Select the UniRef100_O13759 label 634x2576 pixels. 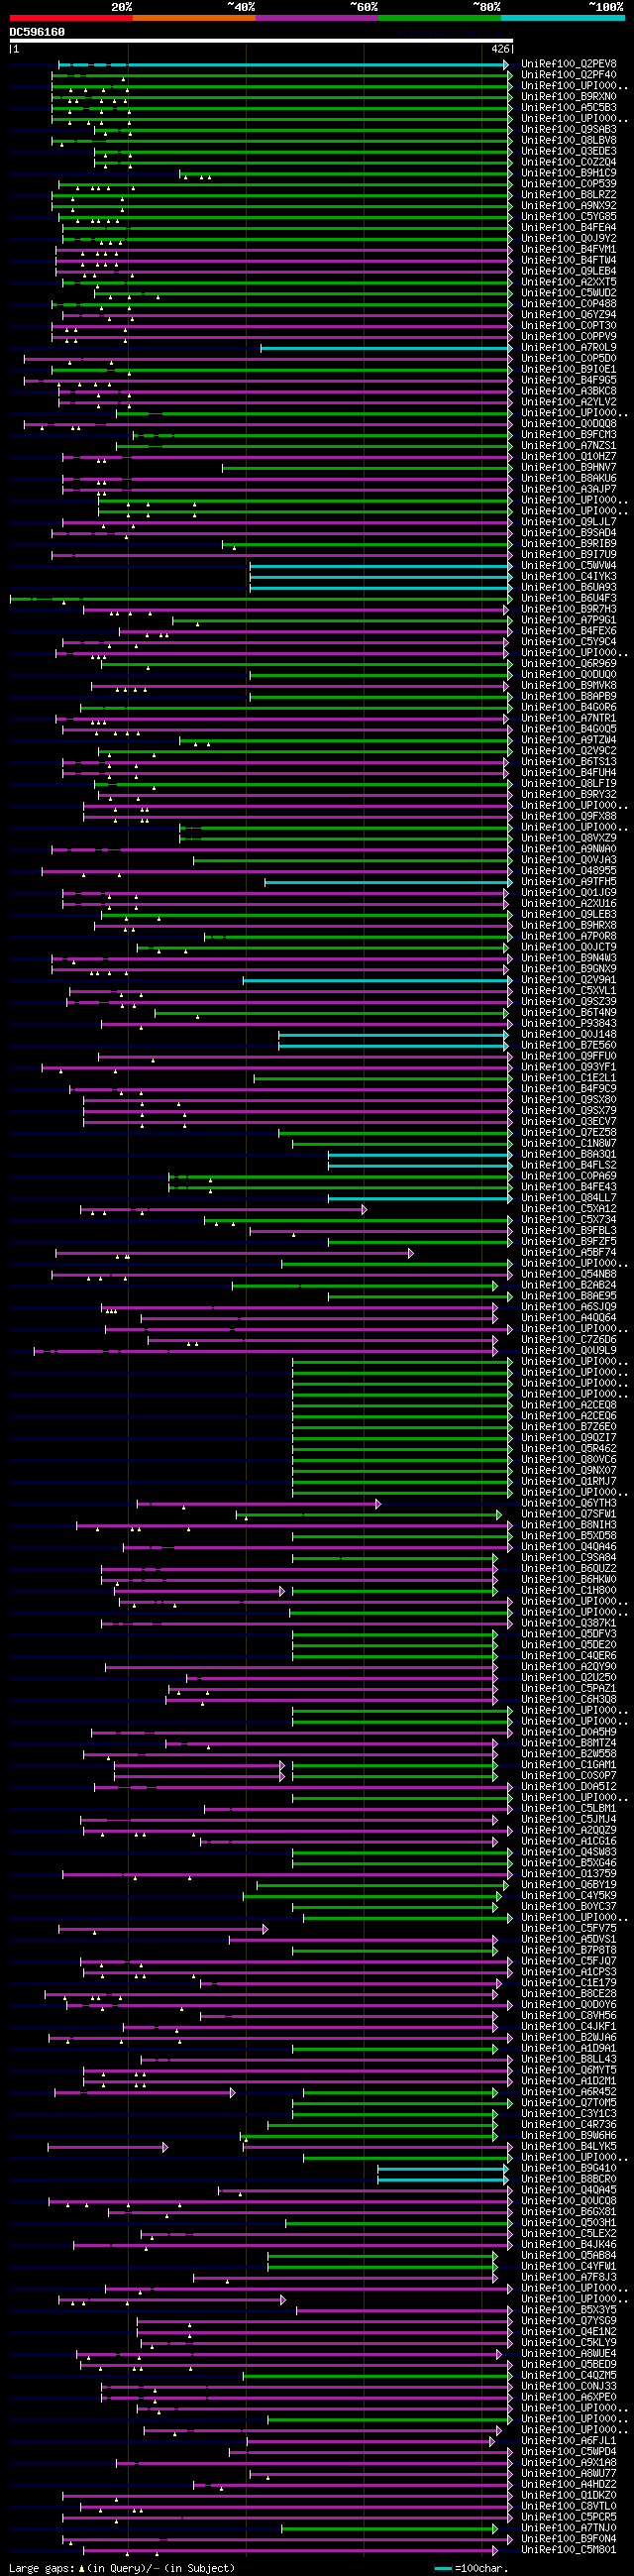568,1874
